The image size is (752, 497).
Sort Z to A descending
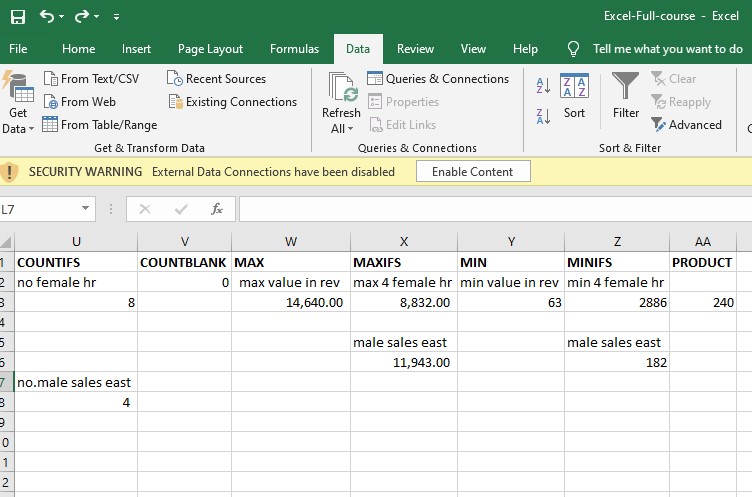pos(543,116)
